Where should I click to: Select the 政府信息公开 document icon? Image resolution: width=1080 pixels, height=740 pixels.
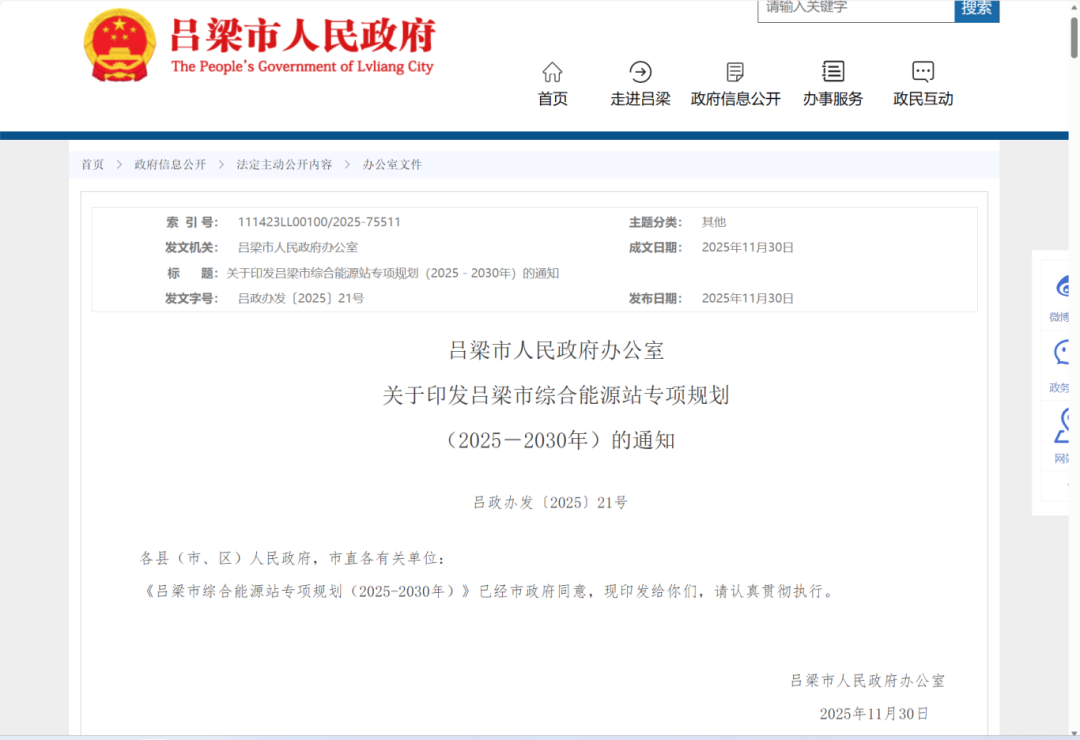[735, 72]
